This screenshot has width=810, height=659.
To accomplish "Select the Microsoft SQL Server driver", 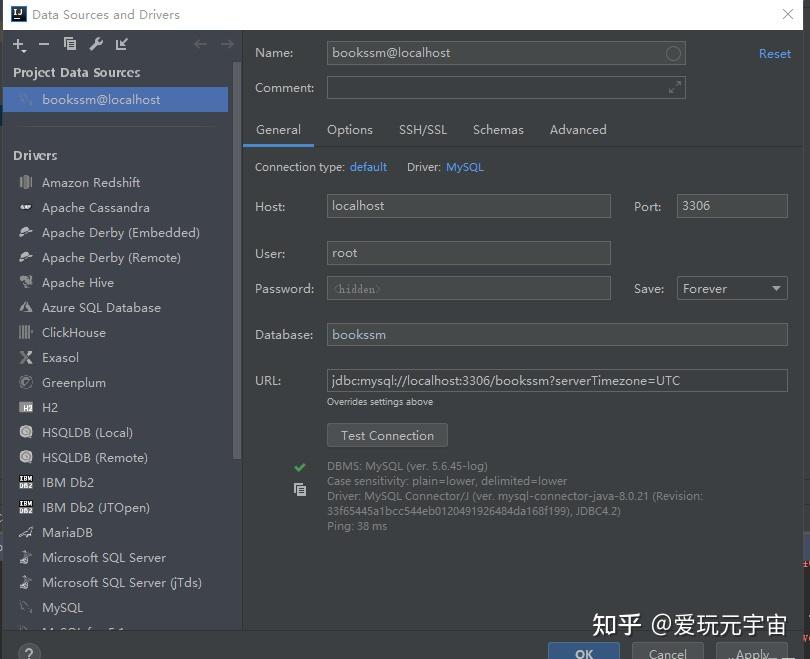I will pyautogui.click(x=106, y=557).
